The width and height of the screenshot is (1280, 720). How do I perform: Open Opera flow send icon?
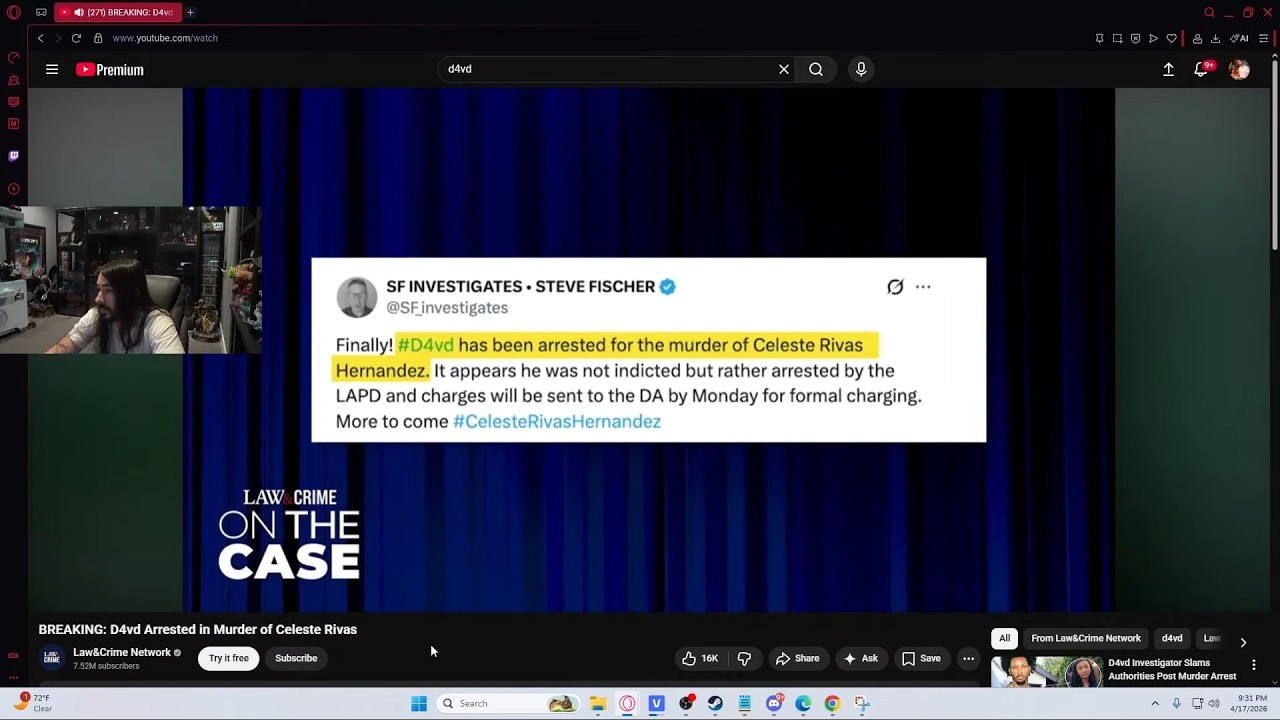1153,38
